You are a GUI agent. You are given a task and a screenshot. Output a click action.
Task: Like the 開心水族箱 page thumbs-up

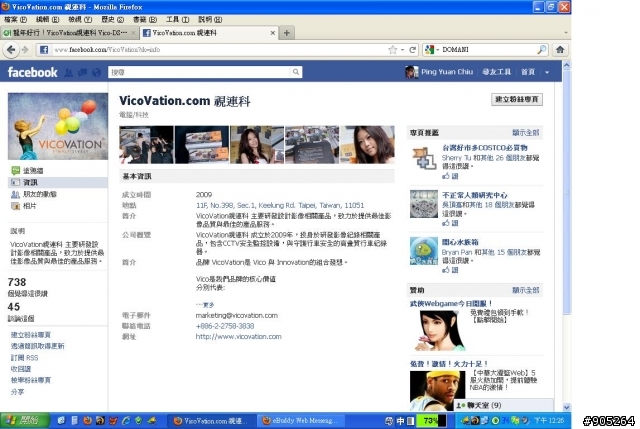[x=450, y=270]
